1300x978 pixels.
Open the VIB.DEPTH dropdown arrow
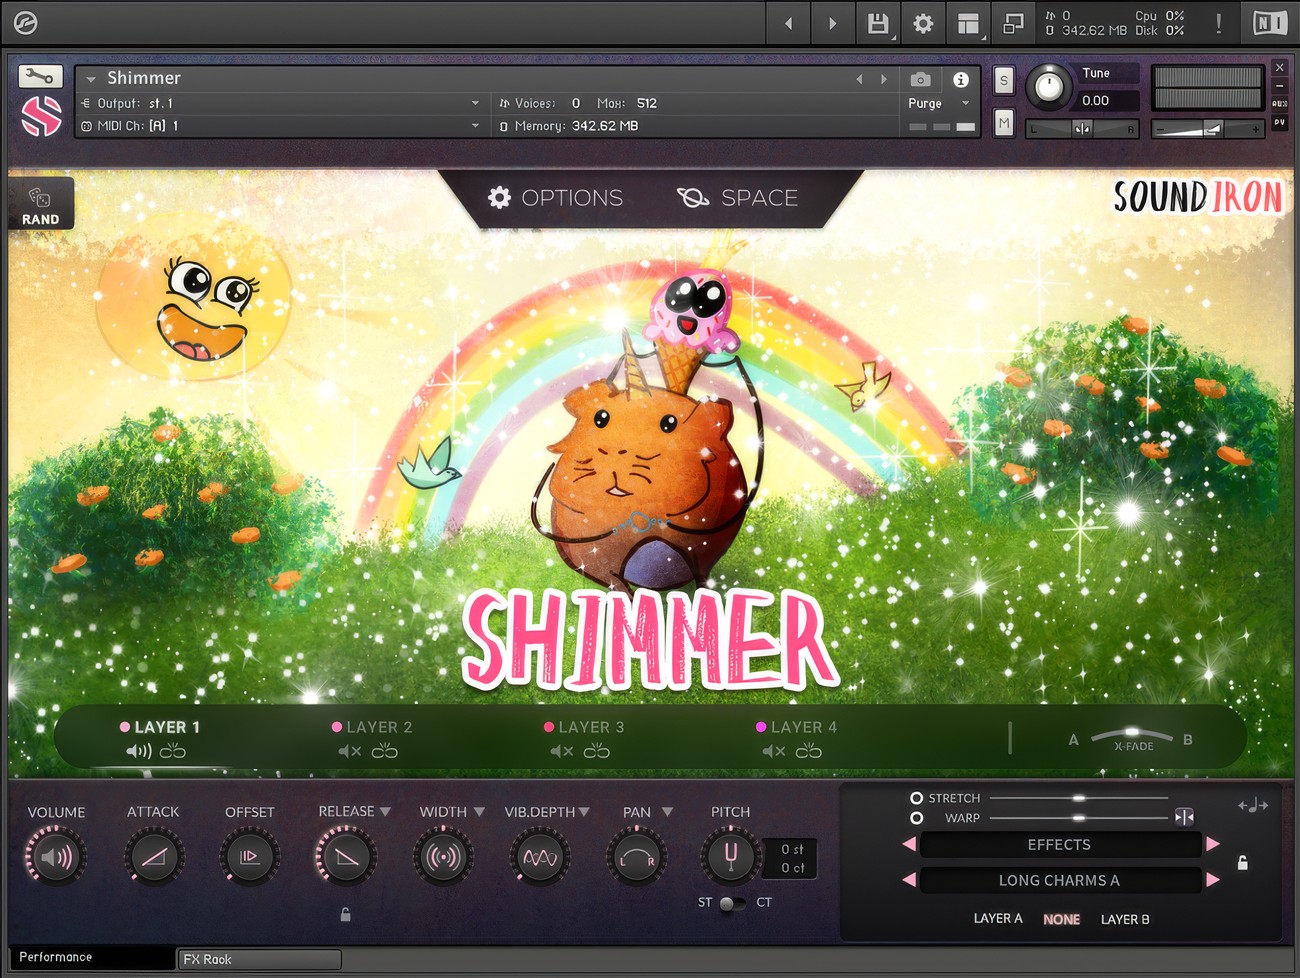coord(584,811)
